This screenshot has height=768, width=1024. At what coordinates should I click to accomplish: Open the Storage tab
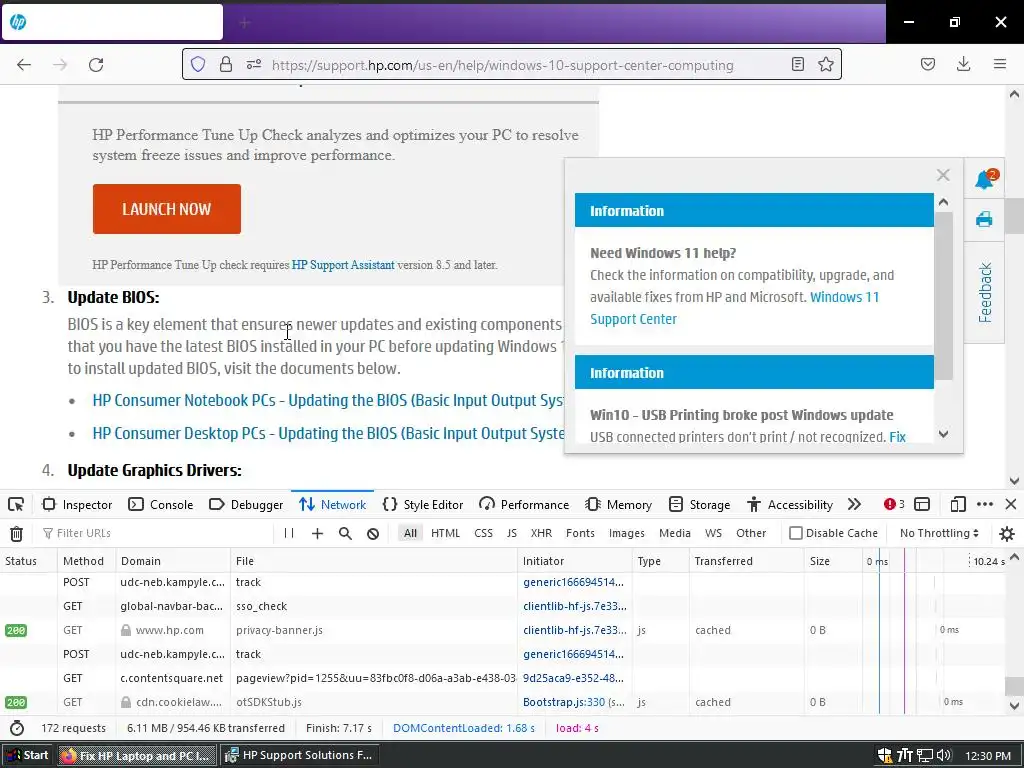point(699,504)
